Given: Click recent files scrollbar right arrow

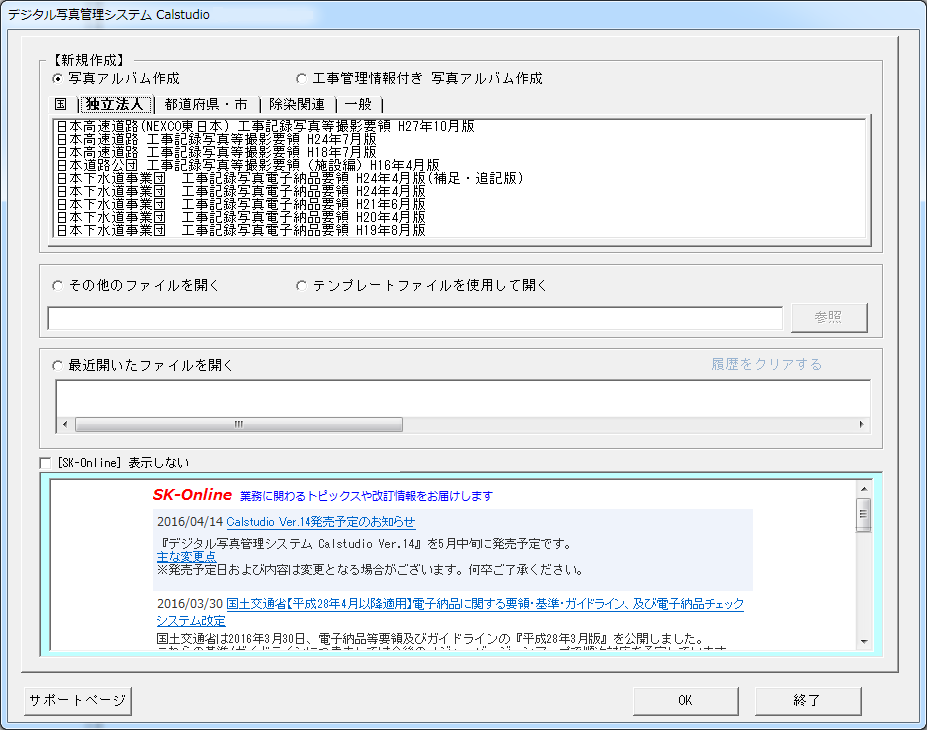Looking at the screenshot, I should point(861,424).
